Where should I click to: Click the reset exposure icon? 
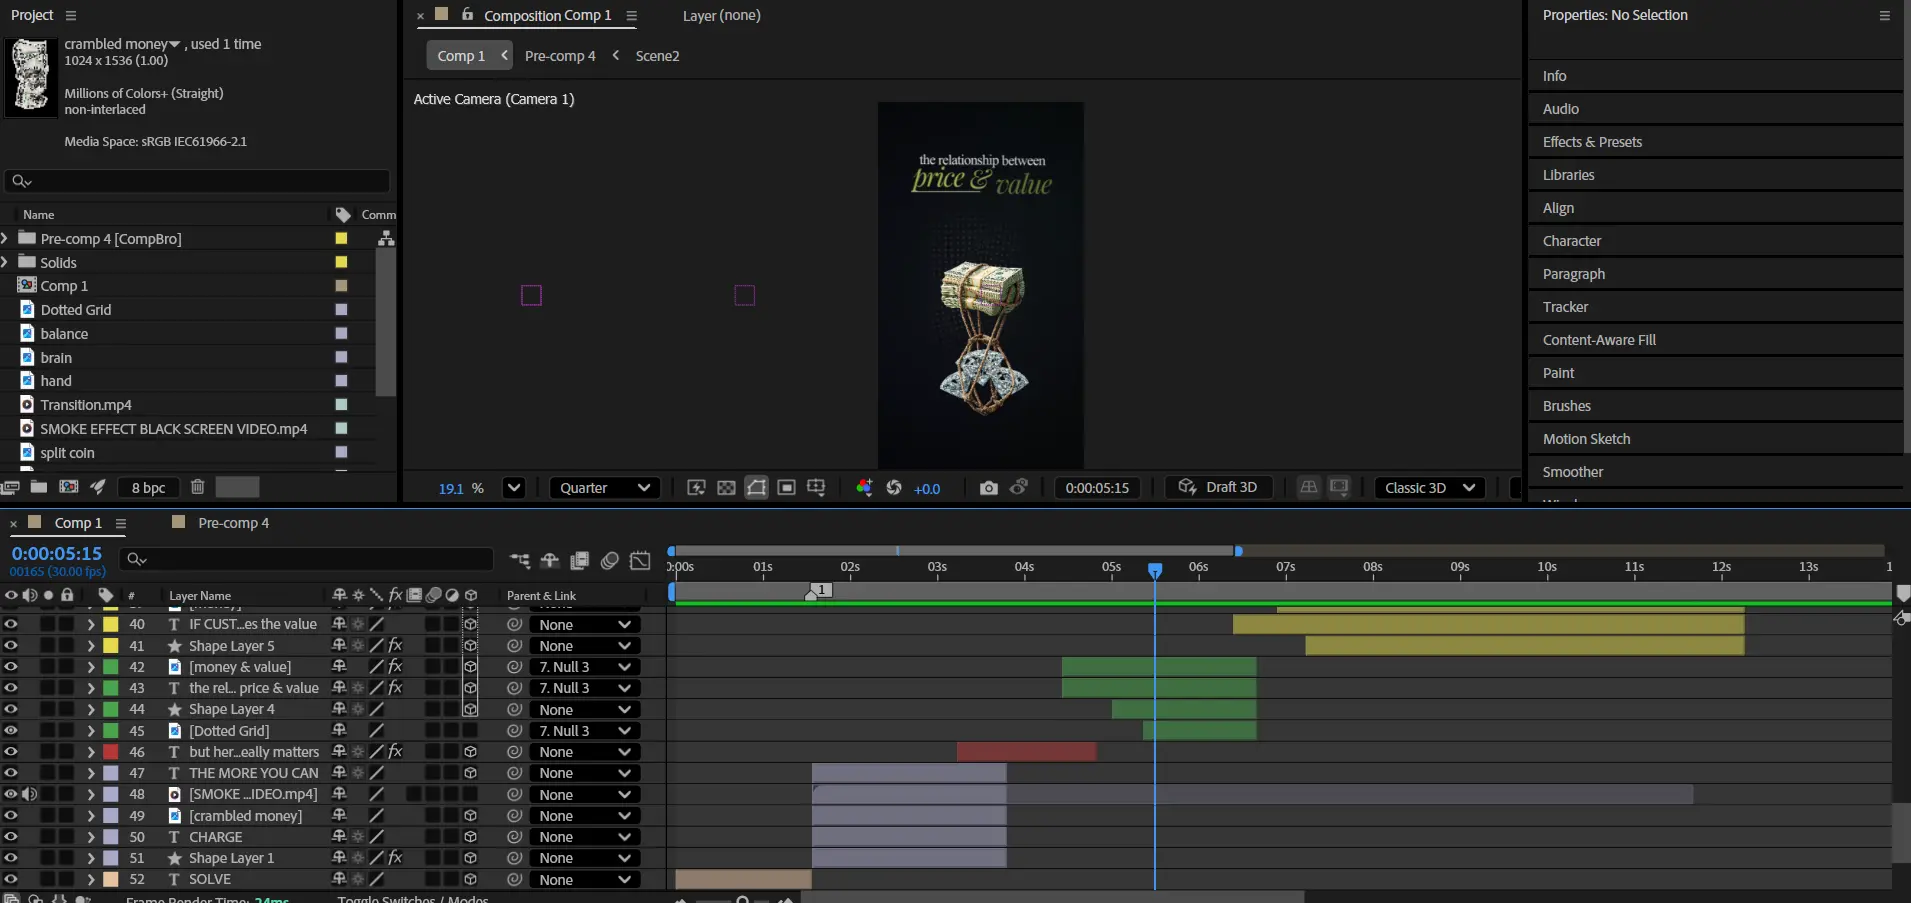point(894,488)
